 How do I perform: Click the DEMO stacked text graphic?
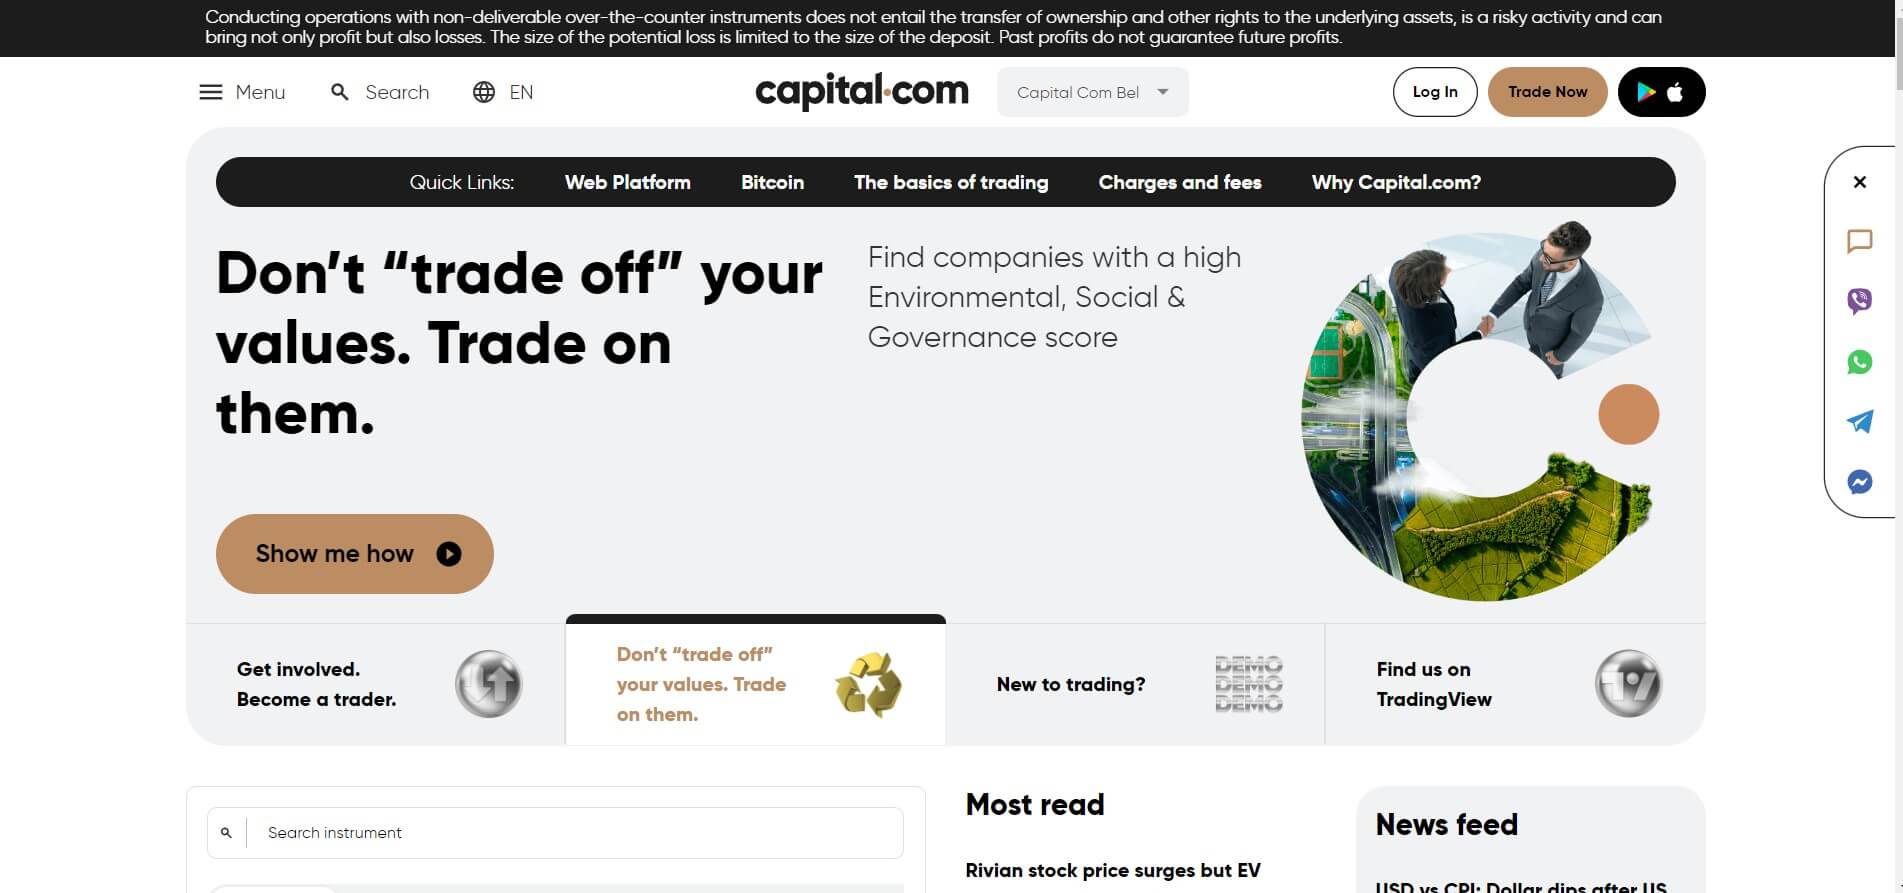(x=1249, y=684)
